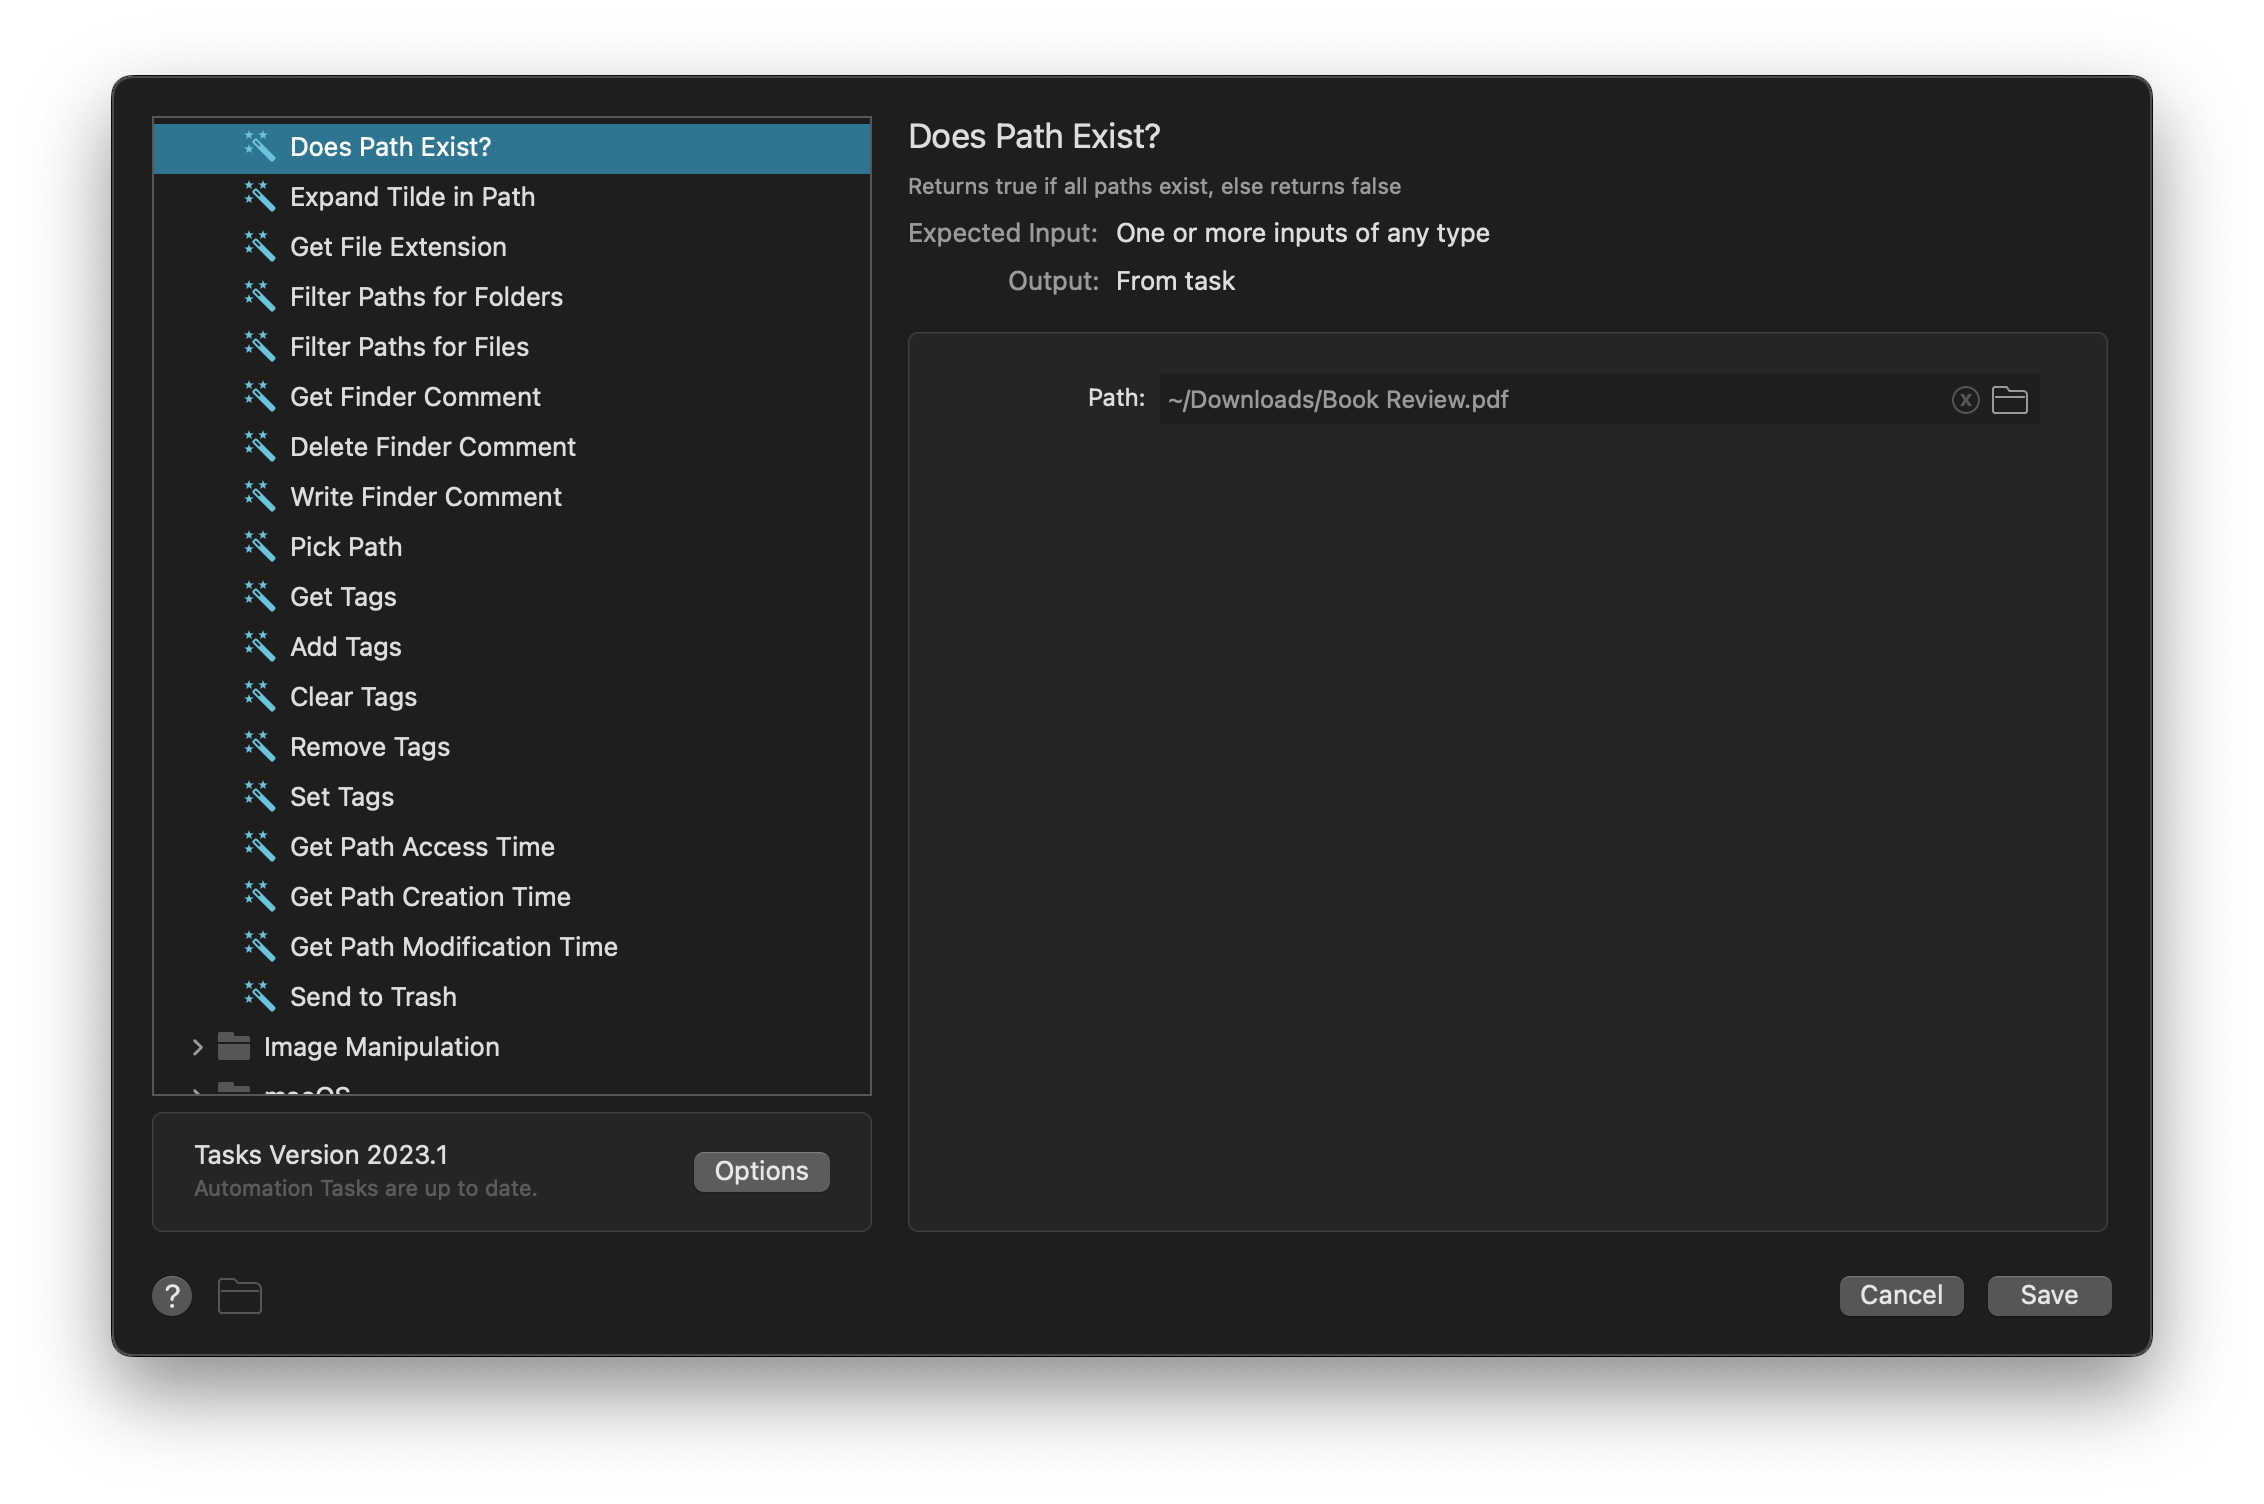Clear the Path field contents
This screenshot has width=2264, height=1504.
point(1966,399)
